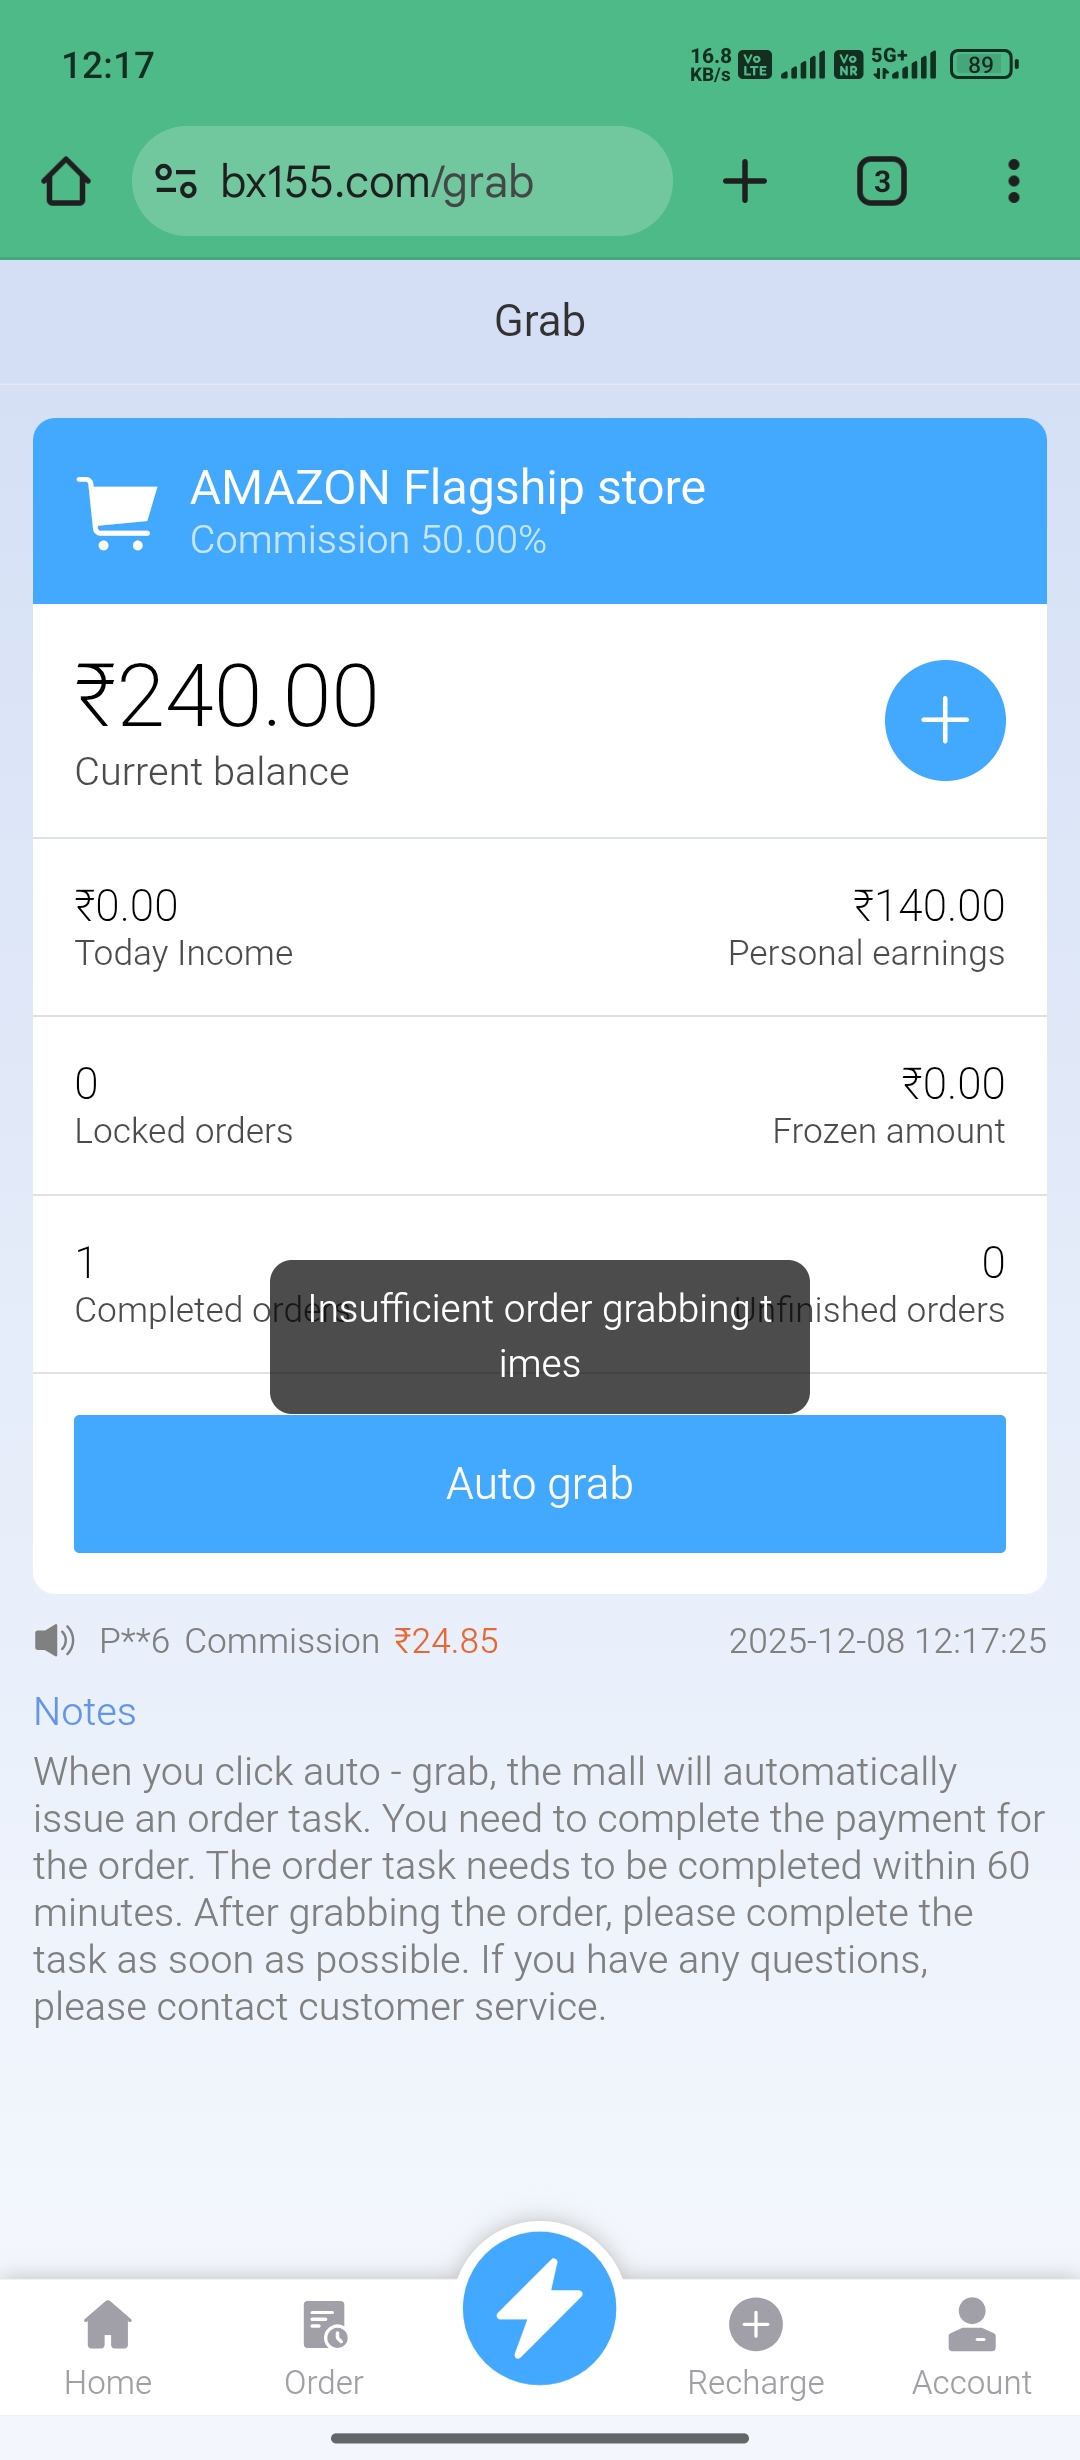Tap the center lightning bolt grab button

click(x=540, y=2308)
